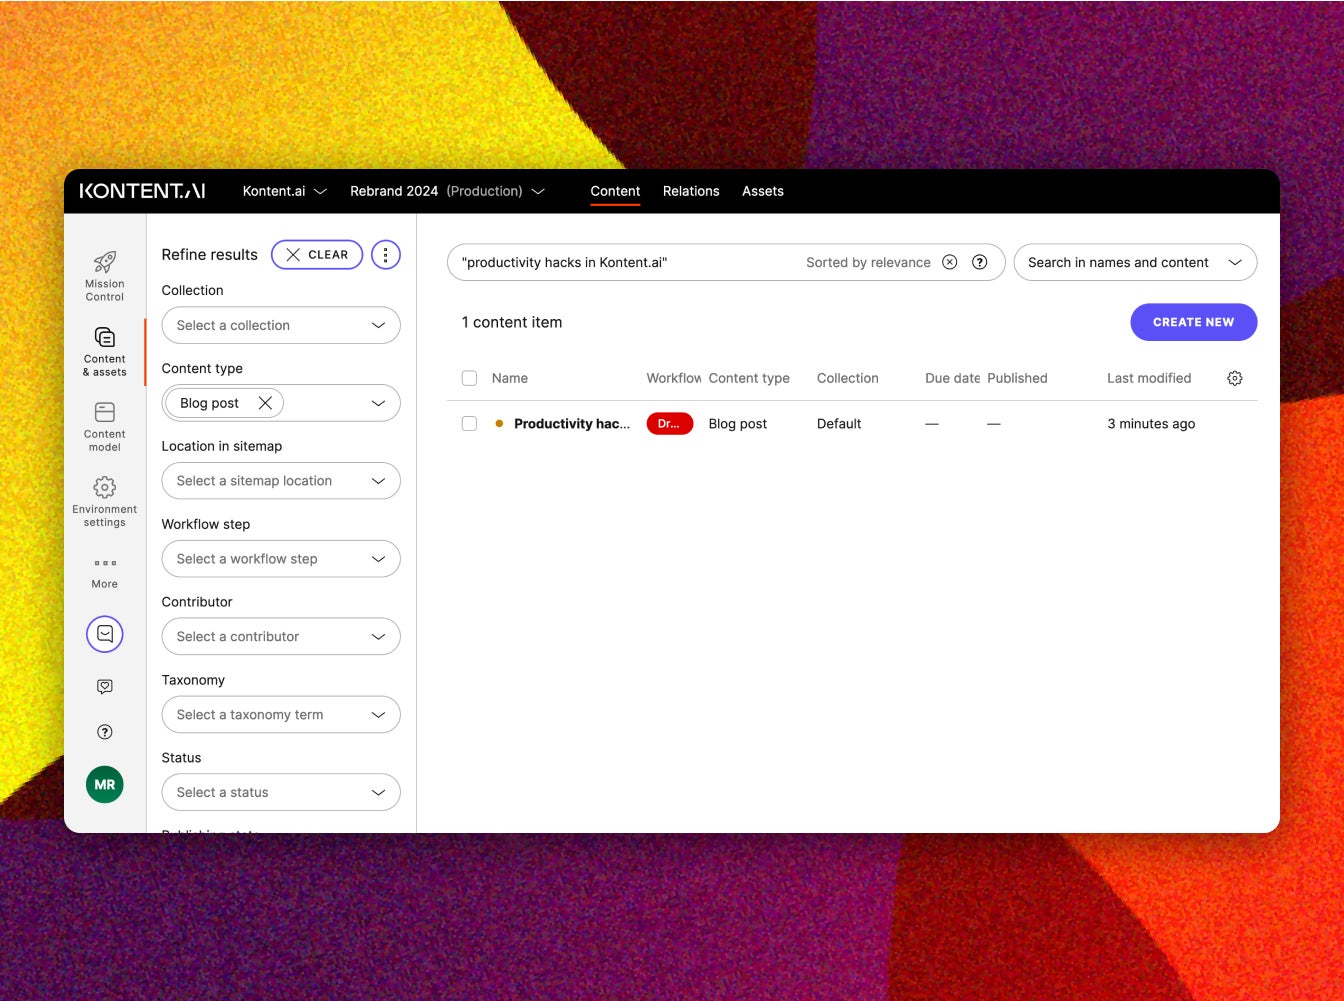This screenshot has height=1001, width=1344.
Task: Open search help question mark icon
Action: pos(980,262)
